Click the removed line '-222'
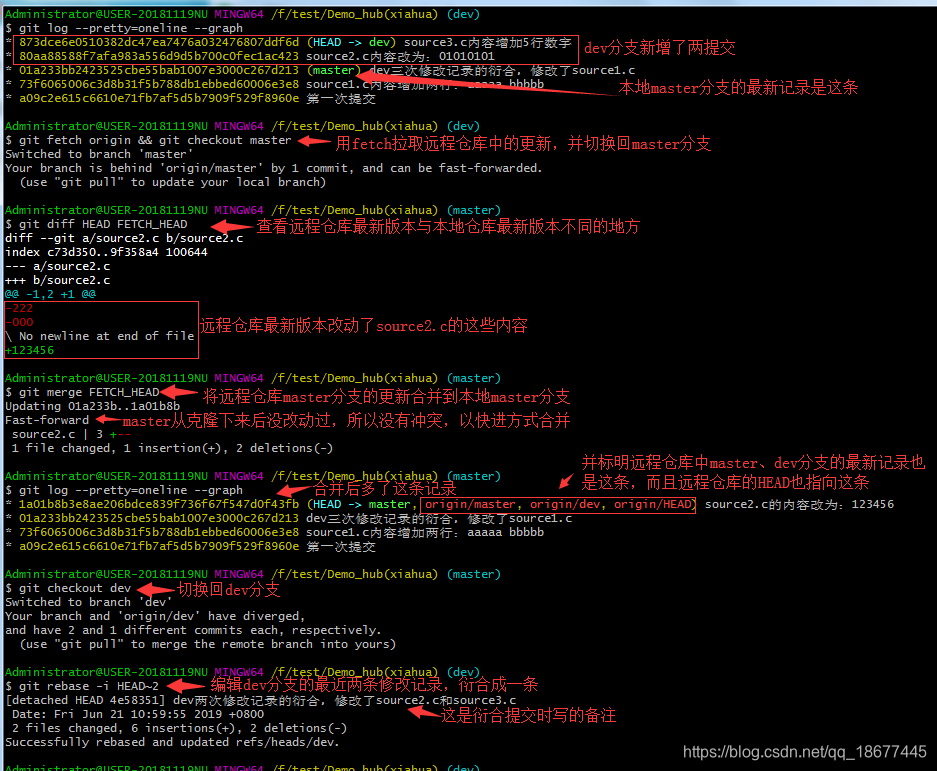This screenshot has height=771, width=937. point(19,308)
